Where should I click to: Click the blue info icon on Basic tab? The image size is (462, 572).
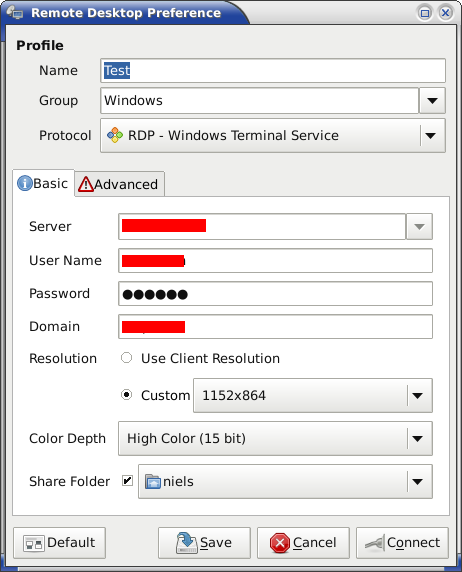tap(25, 183)
